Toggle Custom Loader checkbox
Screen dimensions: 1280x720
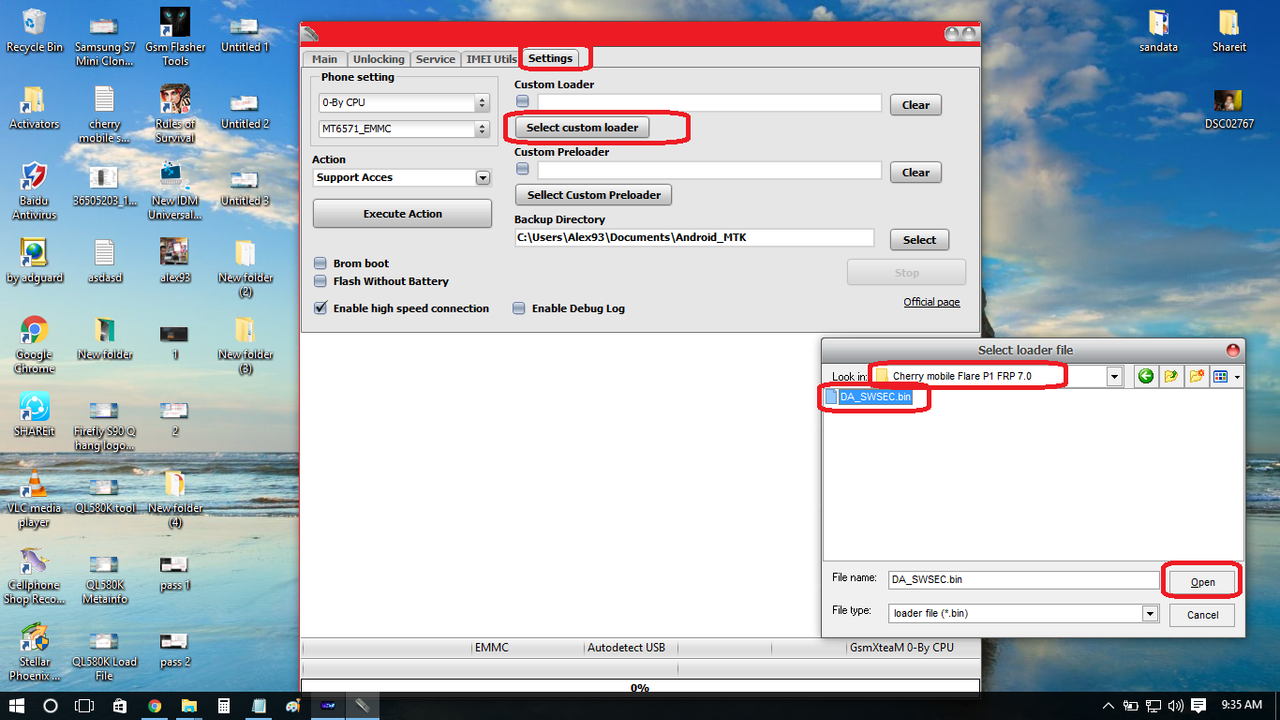click(x=522, y=102)
